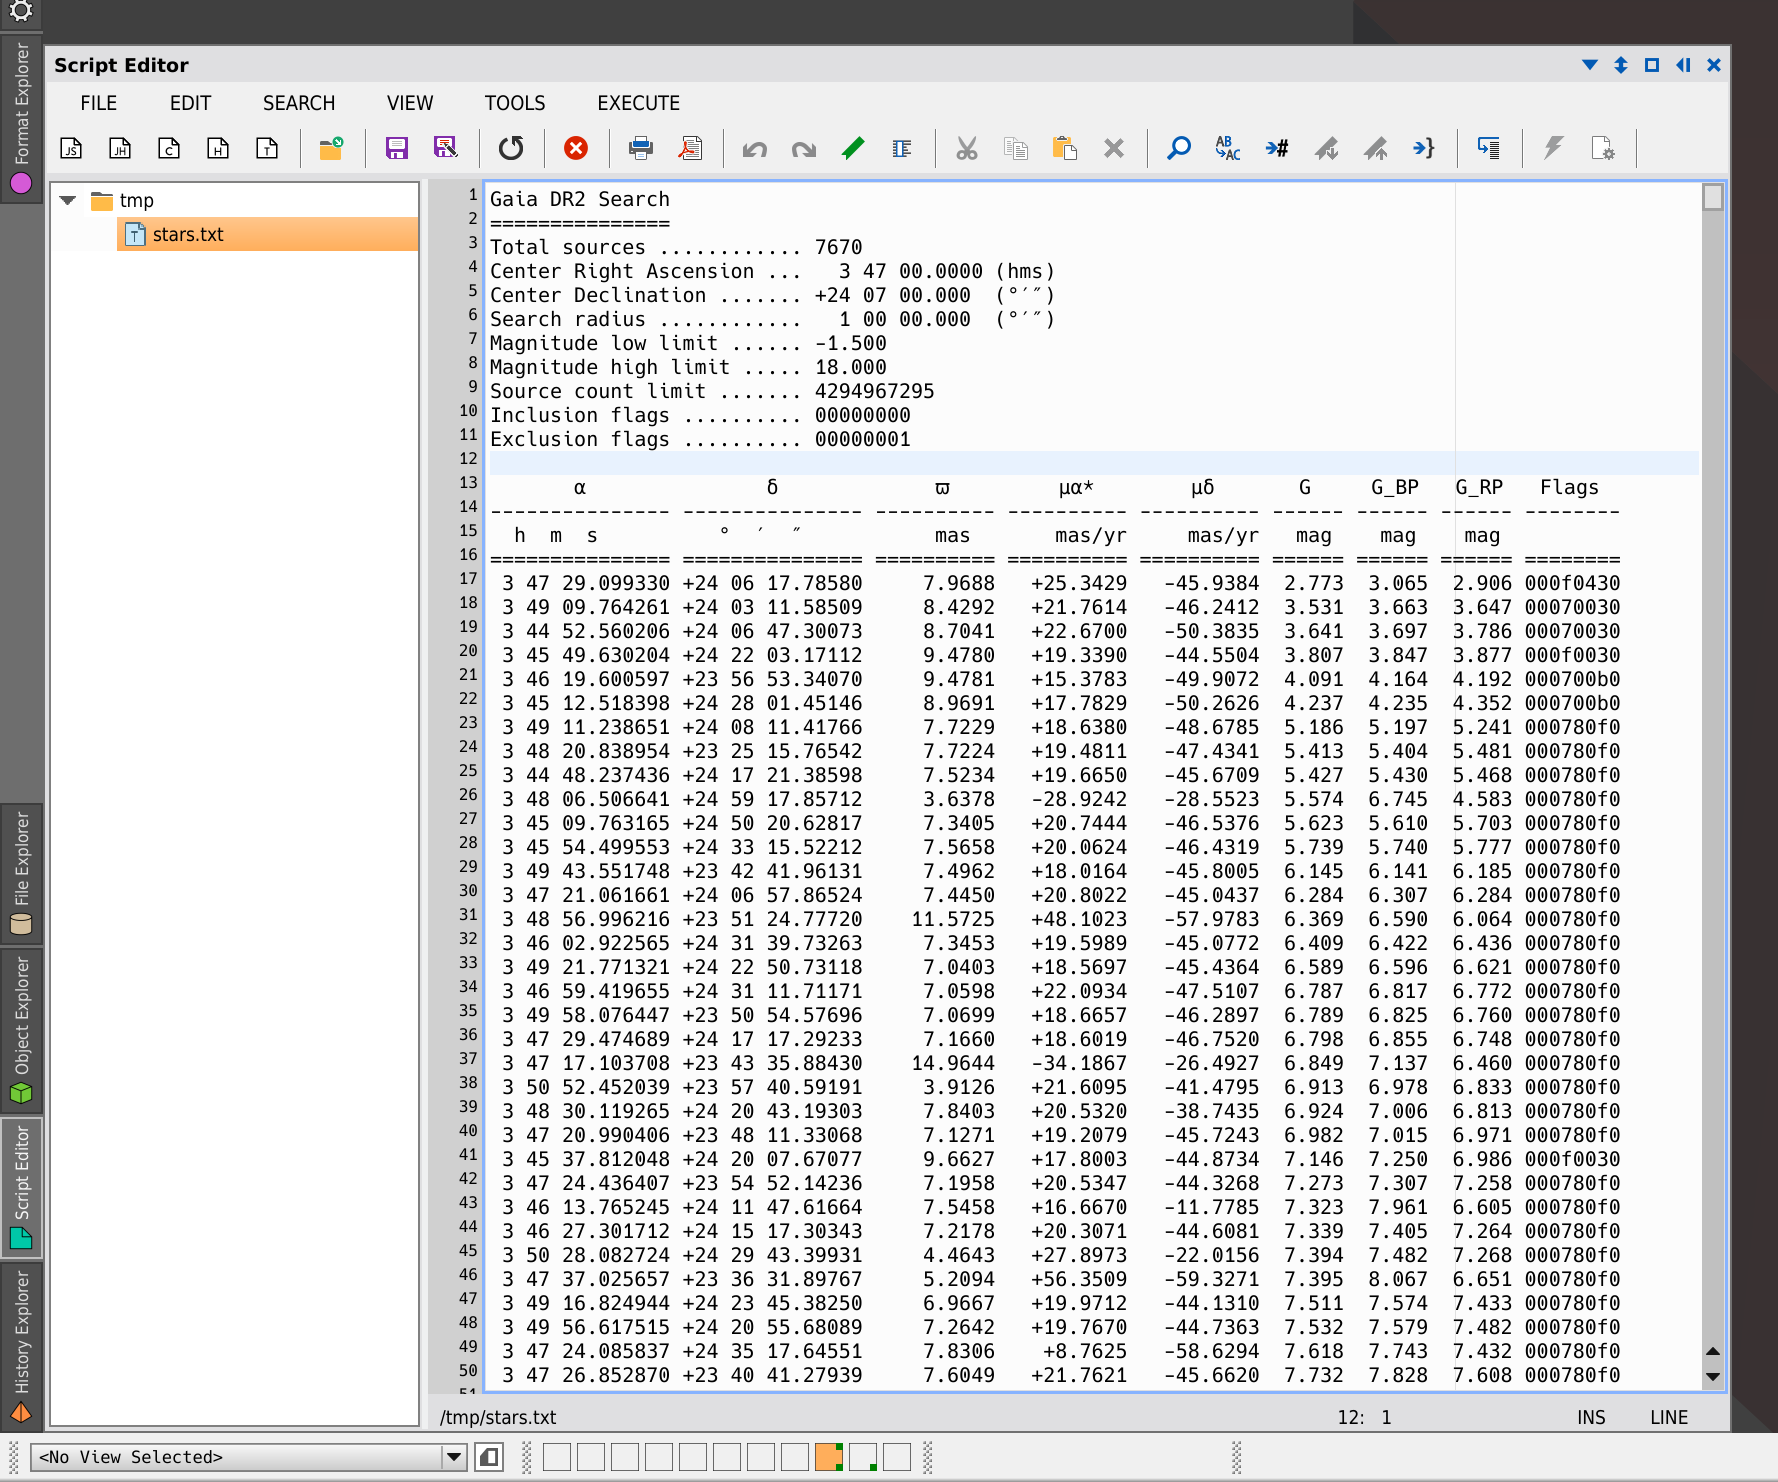The height and width of the screenshot is (1482, 1778).
Task: Create a new JavaScript source file
Action: click(71, 149)
